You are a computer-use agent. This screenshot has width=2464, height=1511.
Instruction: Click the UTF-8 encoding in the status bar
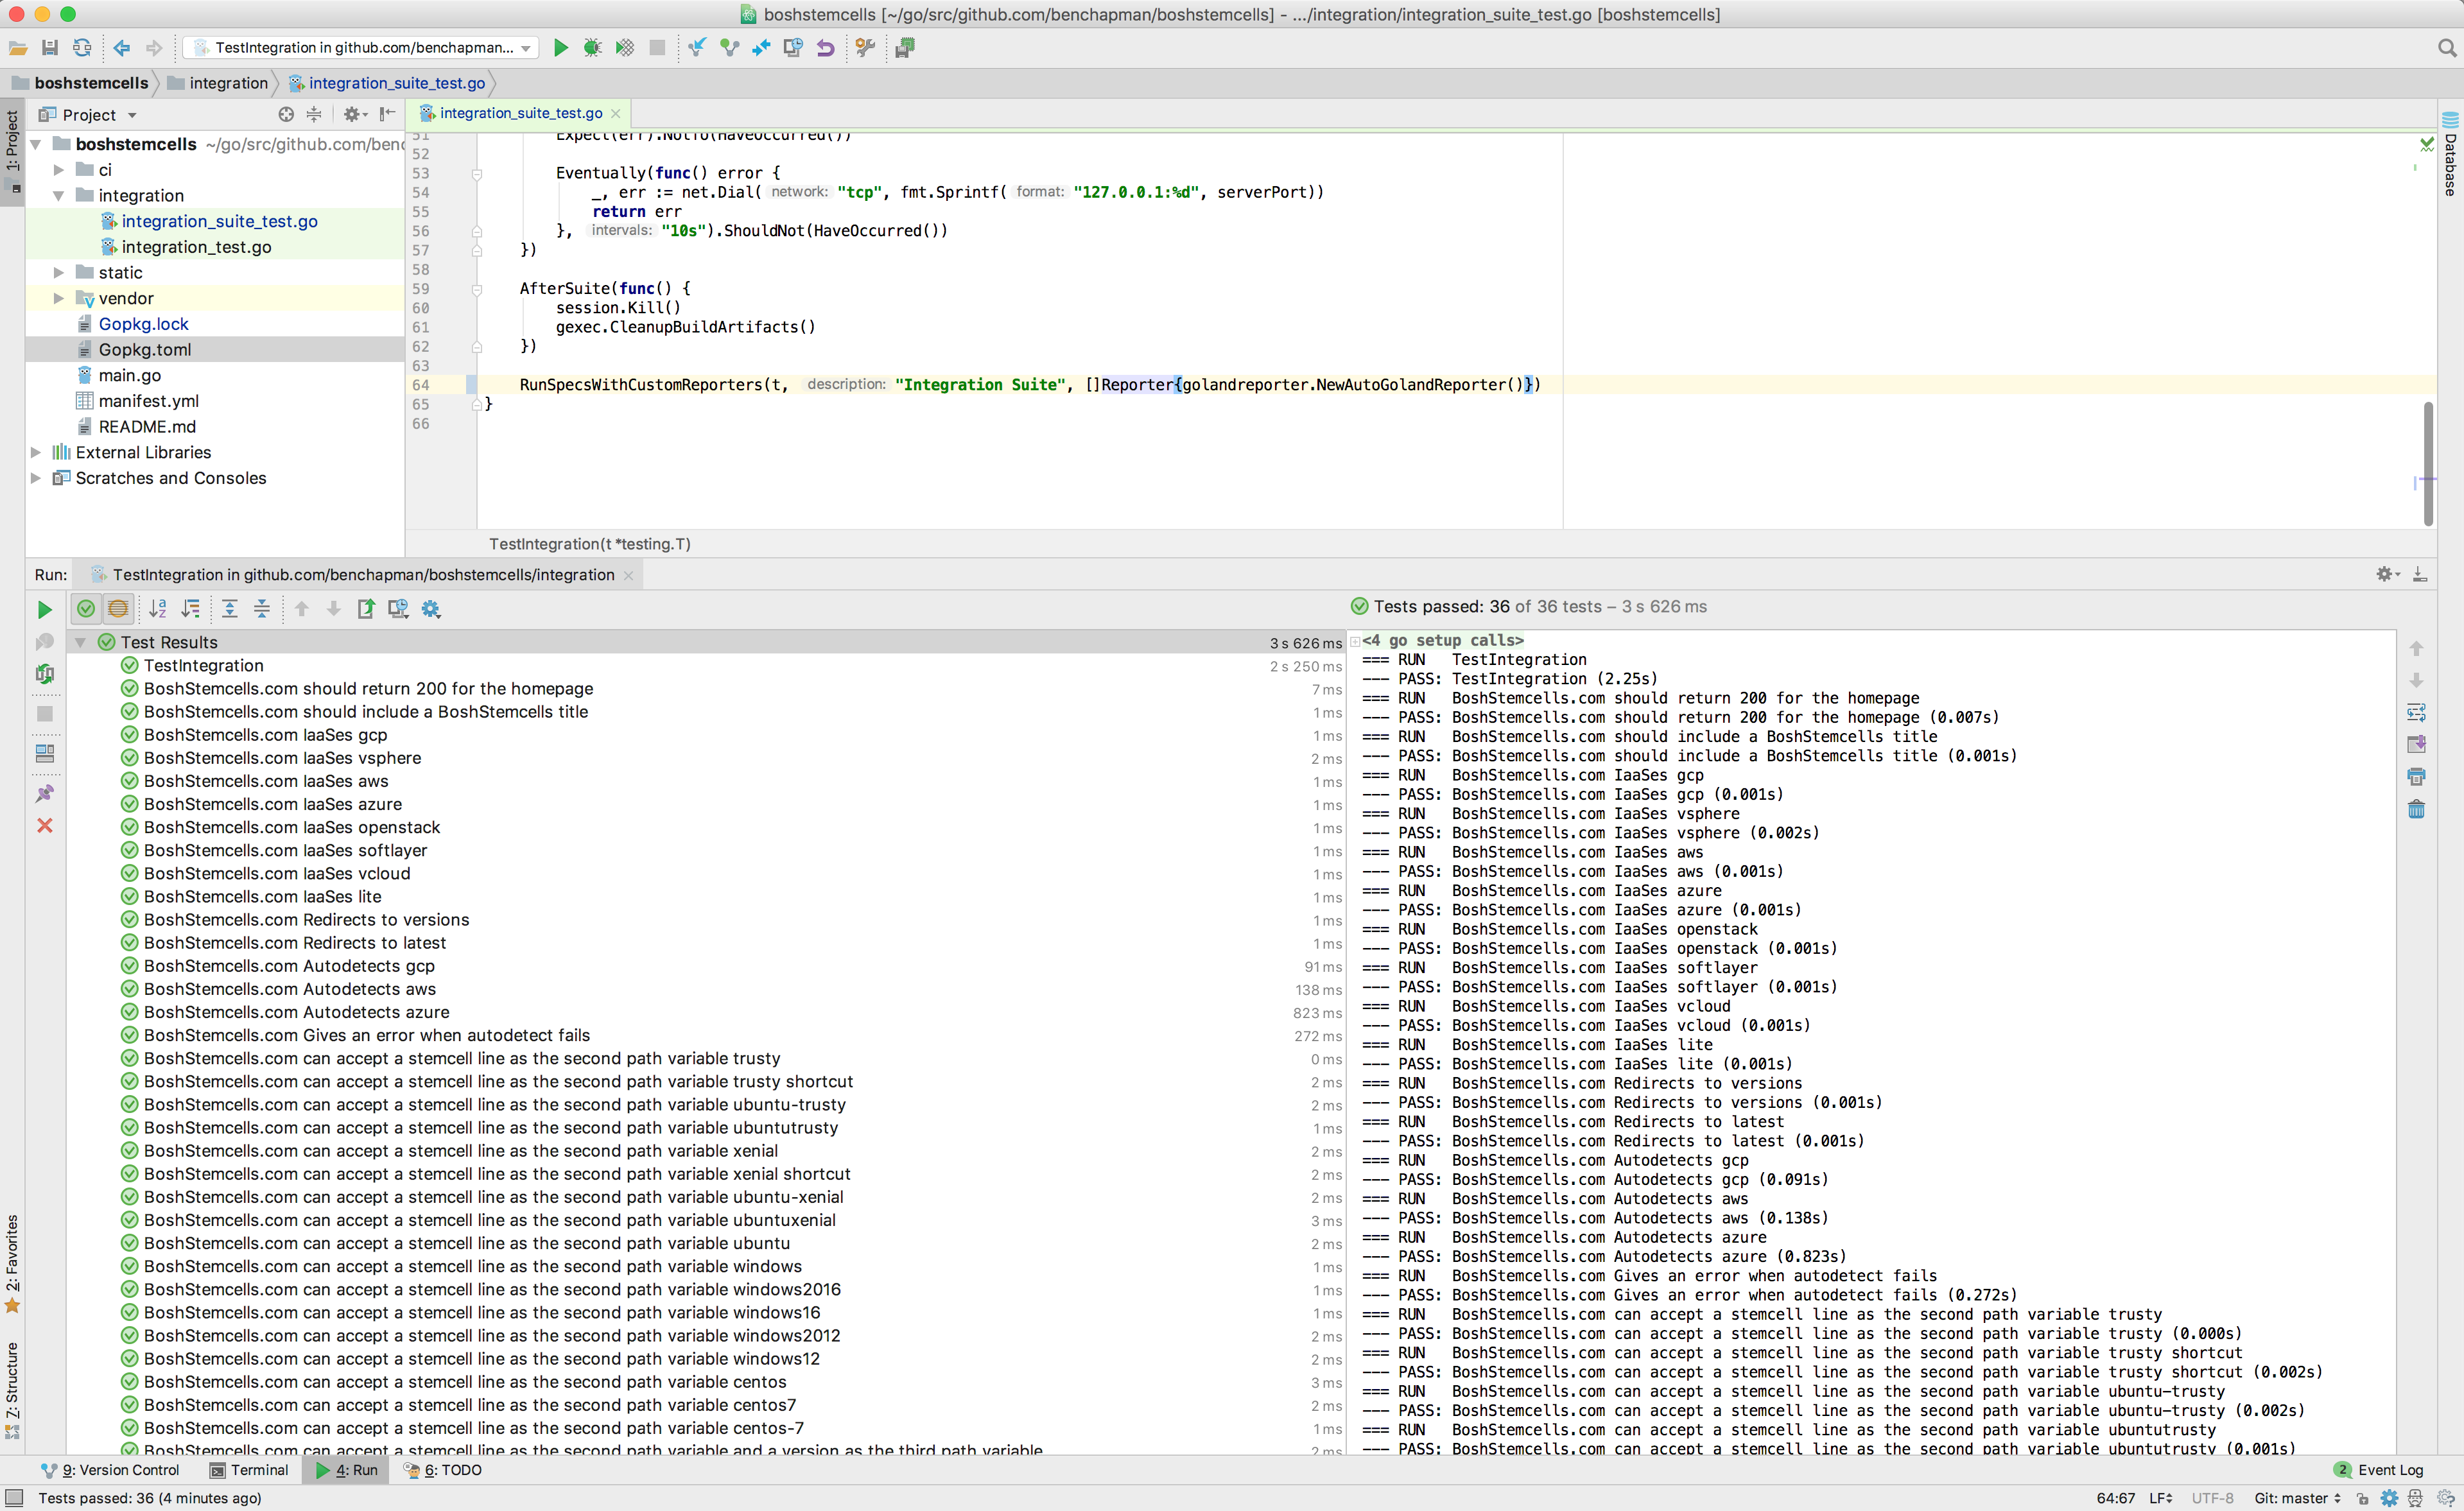point(2212,1498)
